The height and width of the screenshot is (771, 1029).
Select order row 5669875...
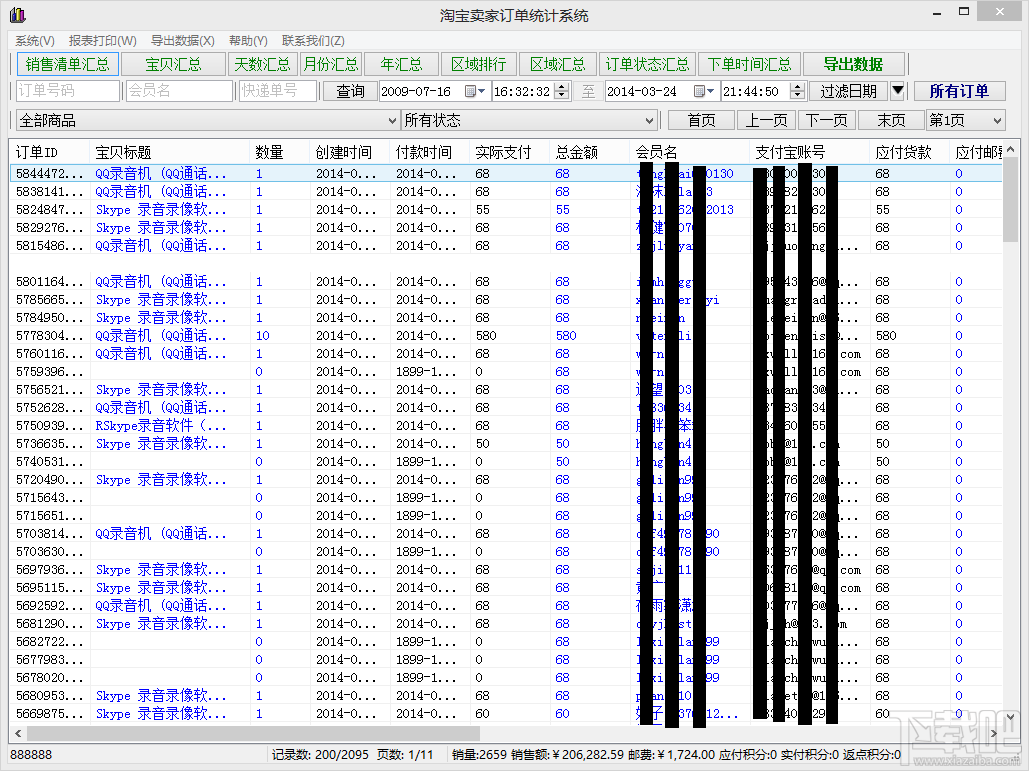click(x=506, y=714)
